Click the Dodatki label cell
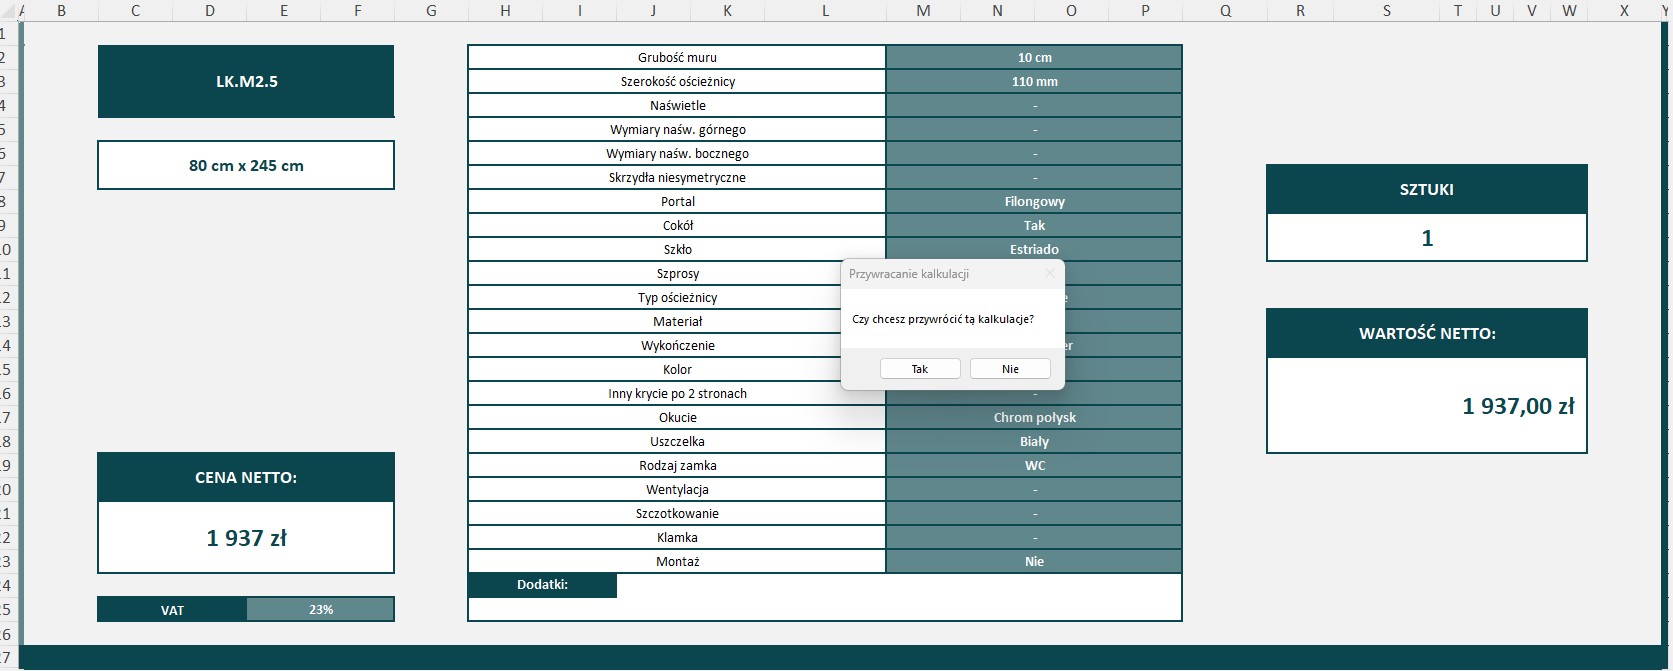 [542, 585]
